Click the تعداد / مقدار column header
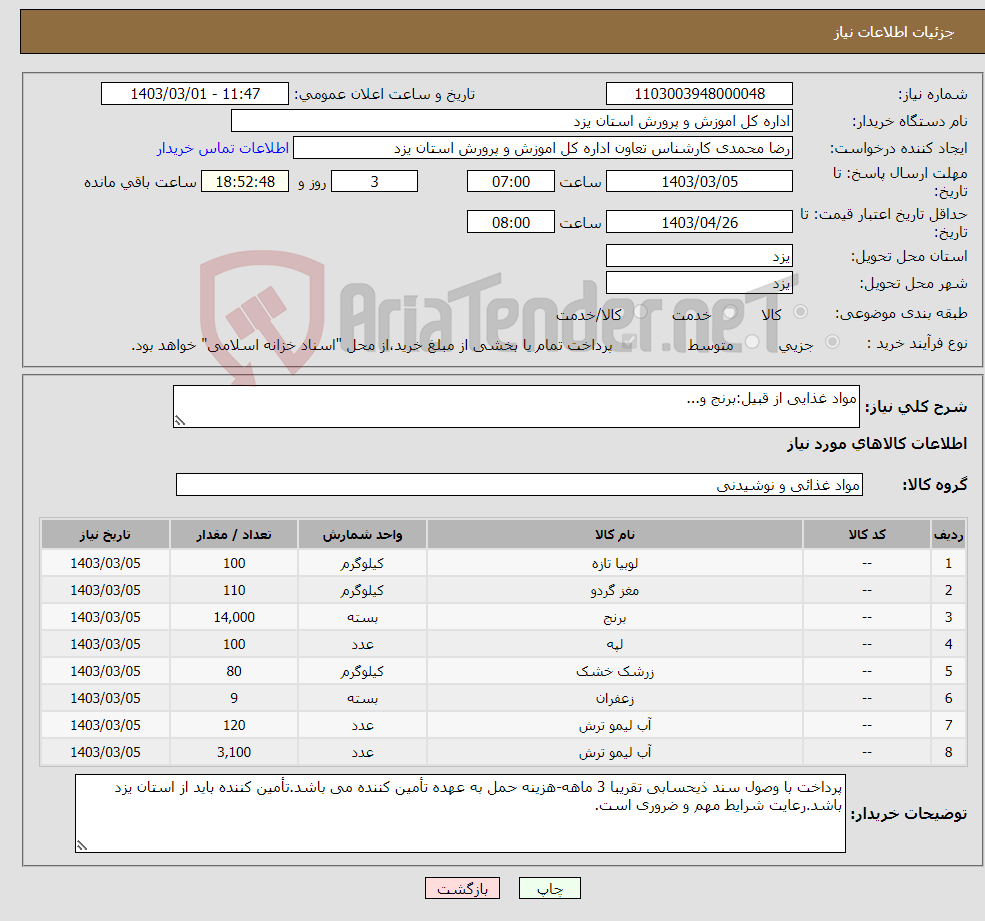The image size is (985, 921). point(234,534)
